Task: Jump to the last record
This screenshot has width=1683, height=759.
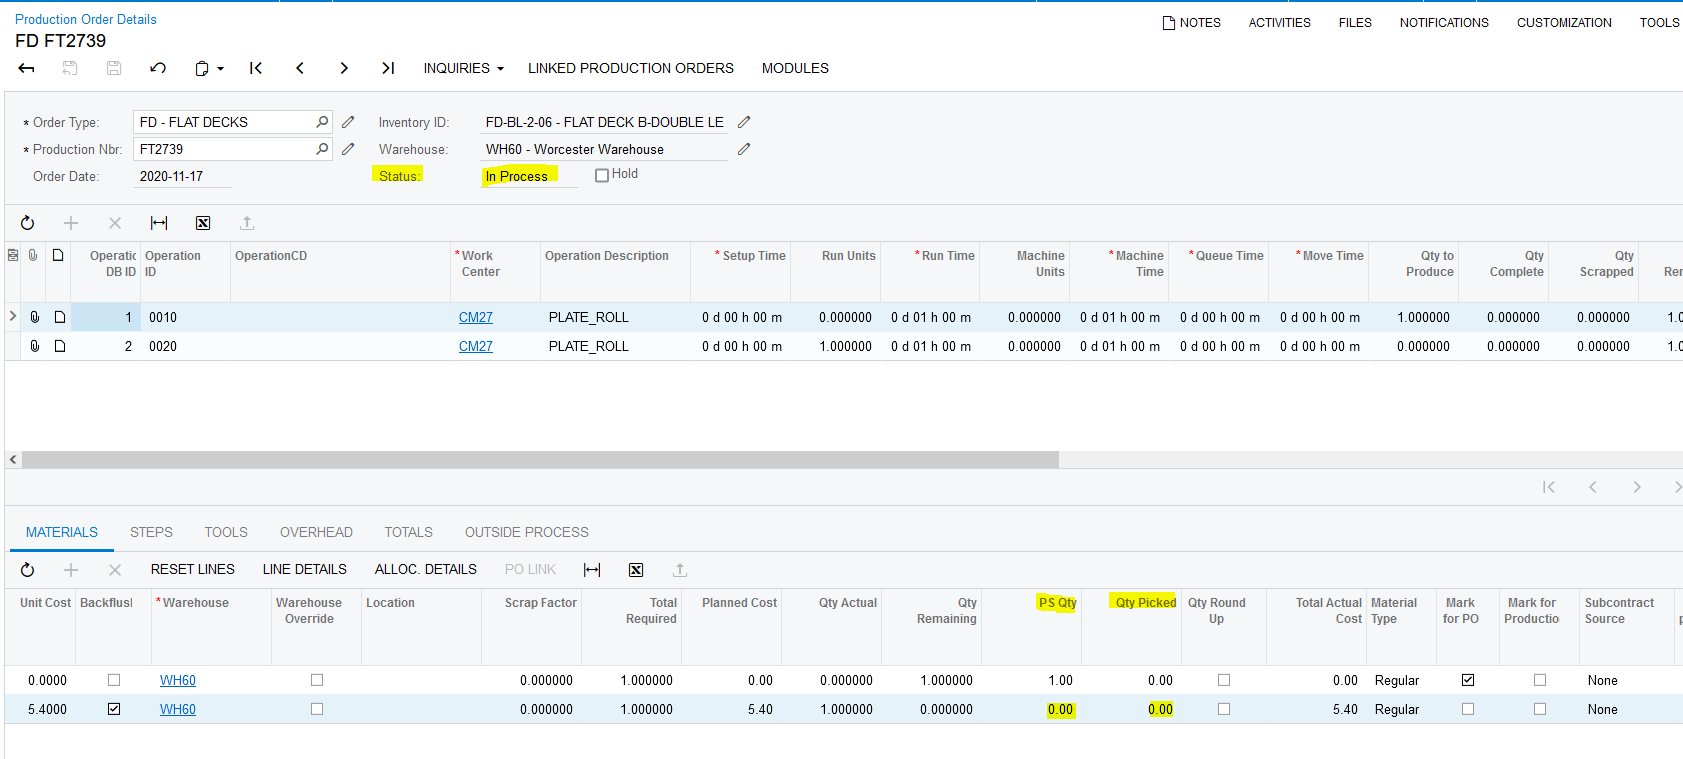Action: coord(388,68)
